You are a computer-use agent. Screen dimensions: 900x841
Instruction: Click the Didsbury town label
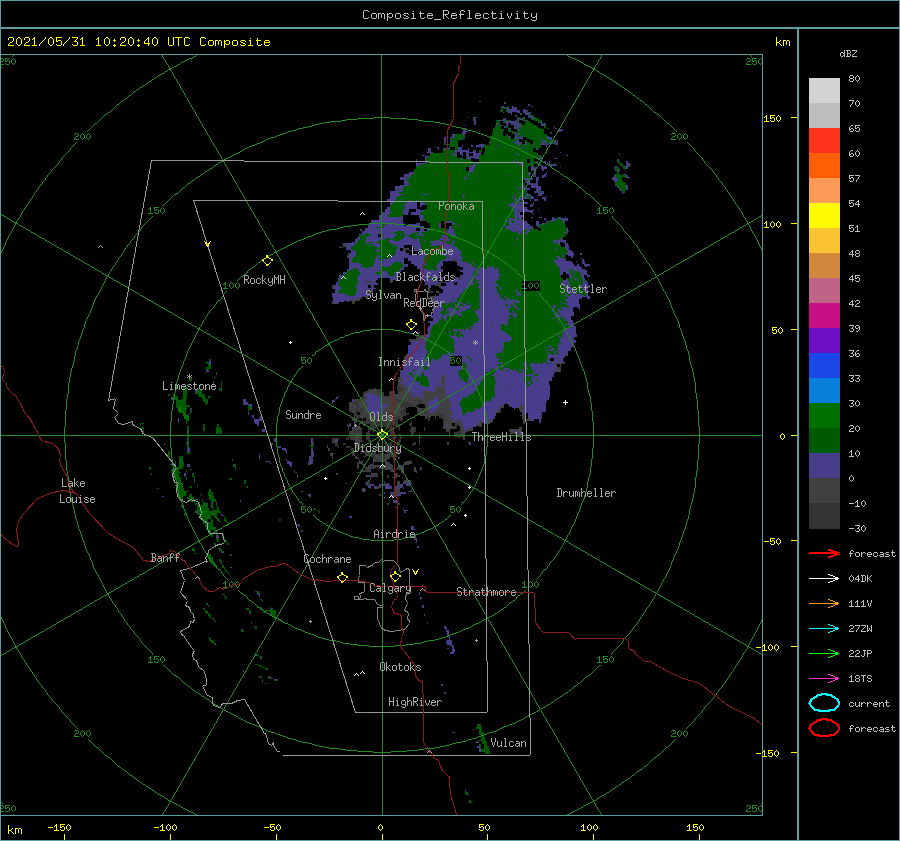[x=377, y=448]
